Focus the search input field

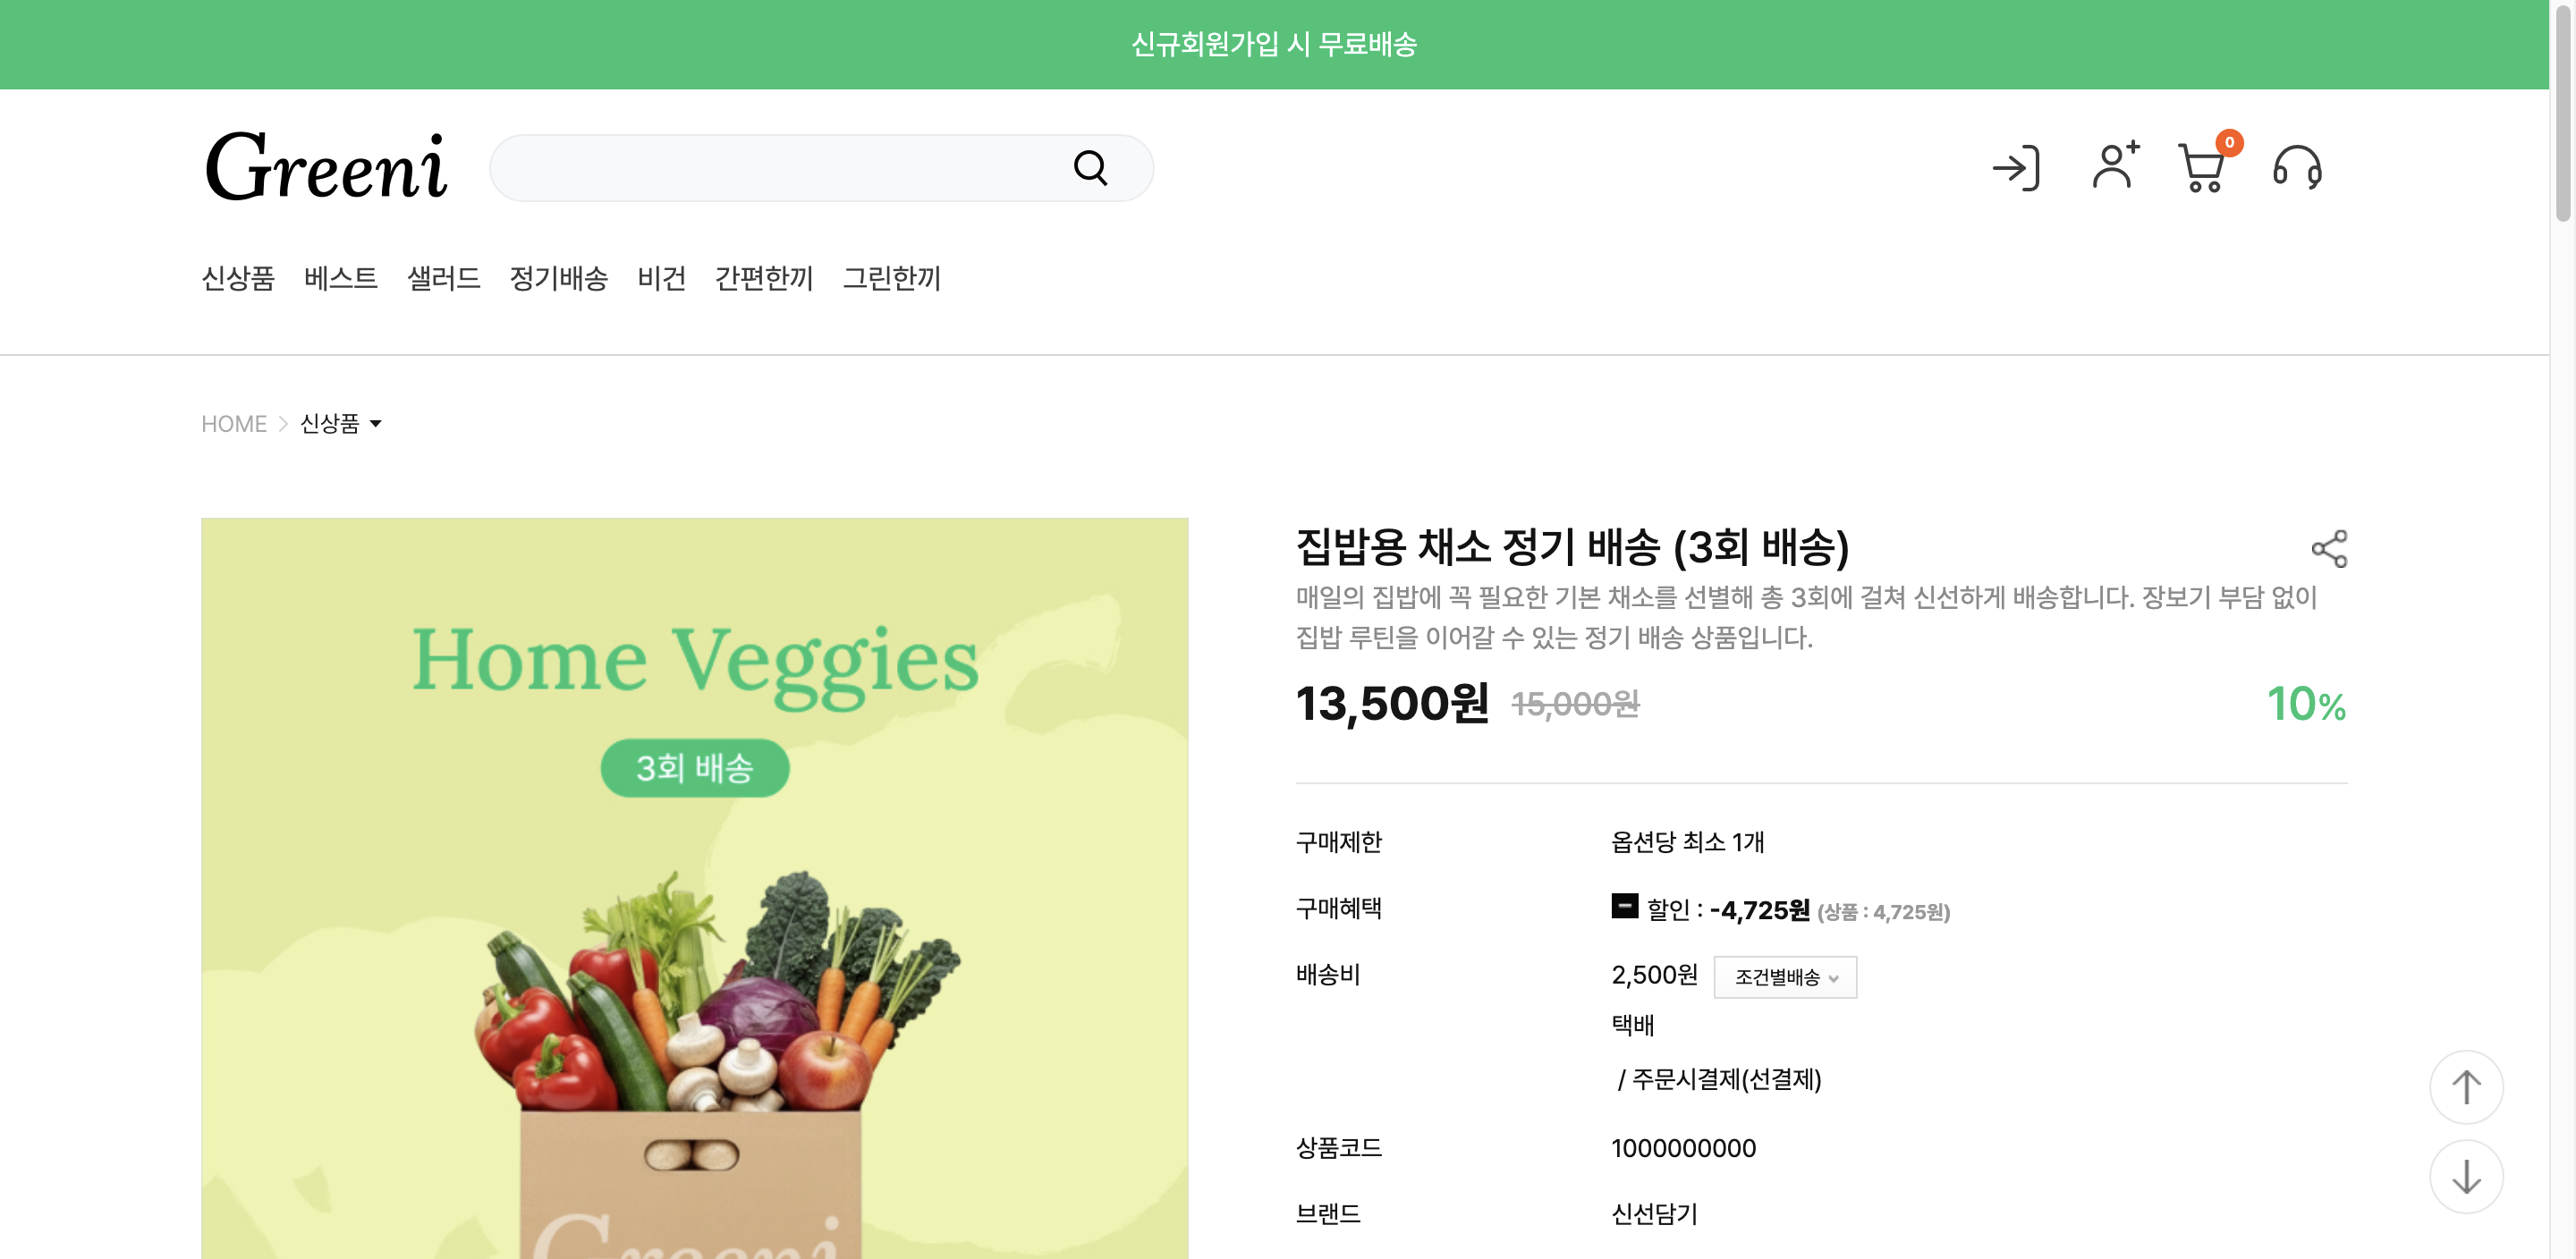[780, 168]
